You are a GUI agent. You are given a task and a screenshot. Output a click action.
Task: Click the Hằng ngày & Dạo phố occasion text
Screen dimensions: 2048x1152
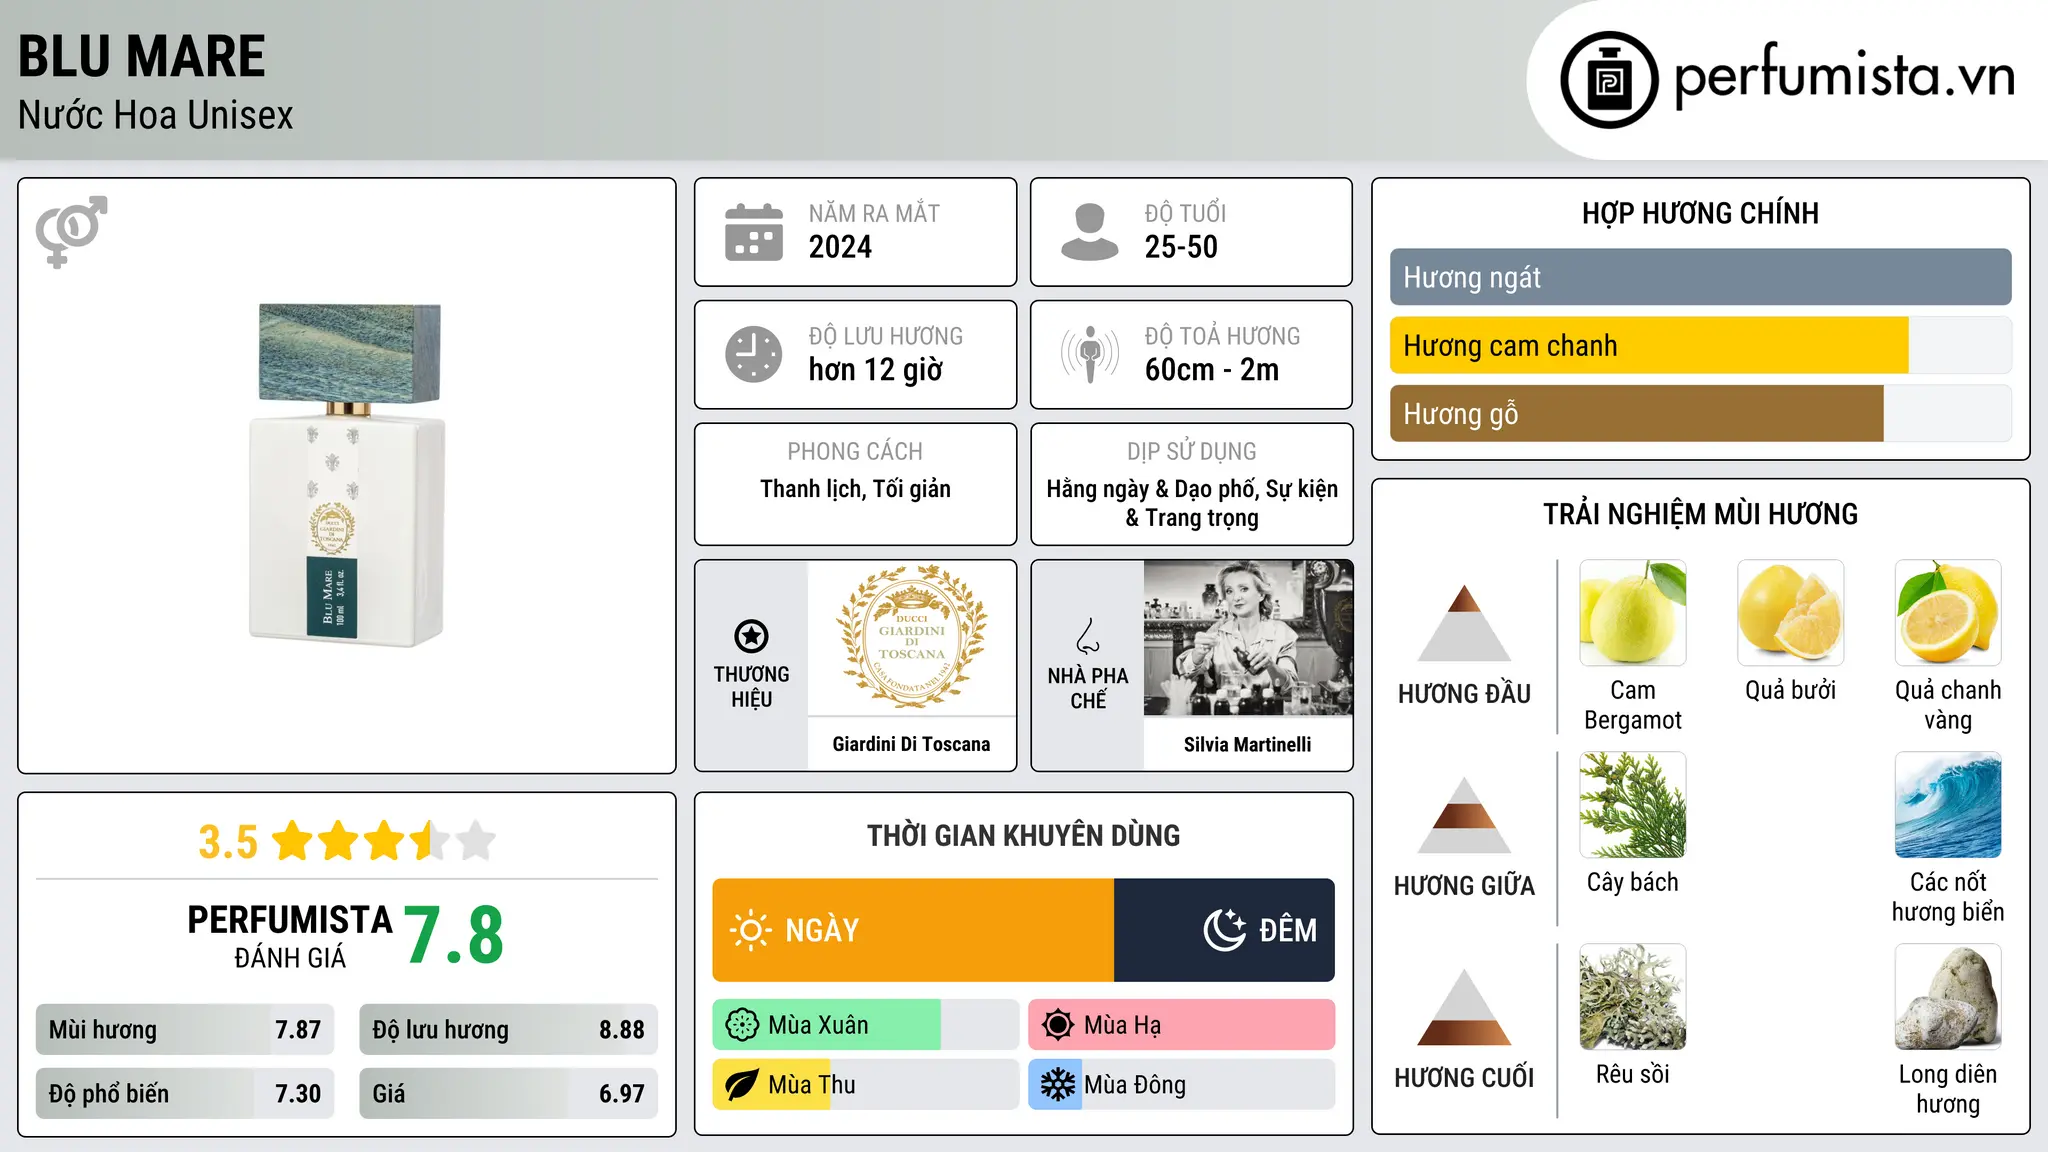pyautogui.click(x=1192, y=503)
